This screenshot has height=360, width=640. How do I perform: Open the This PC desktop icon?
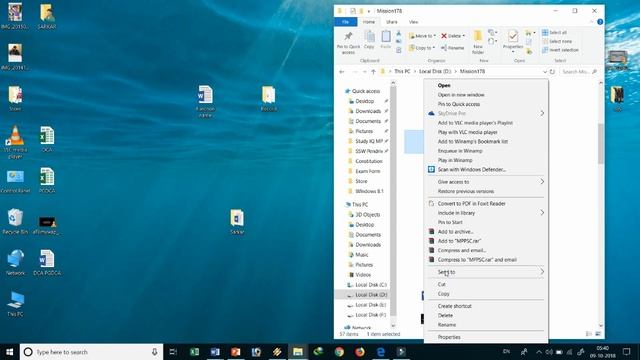point(15,304)
